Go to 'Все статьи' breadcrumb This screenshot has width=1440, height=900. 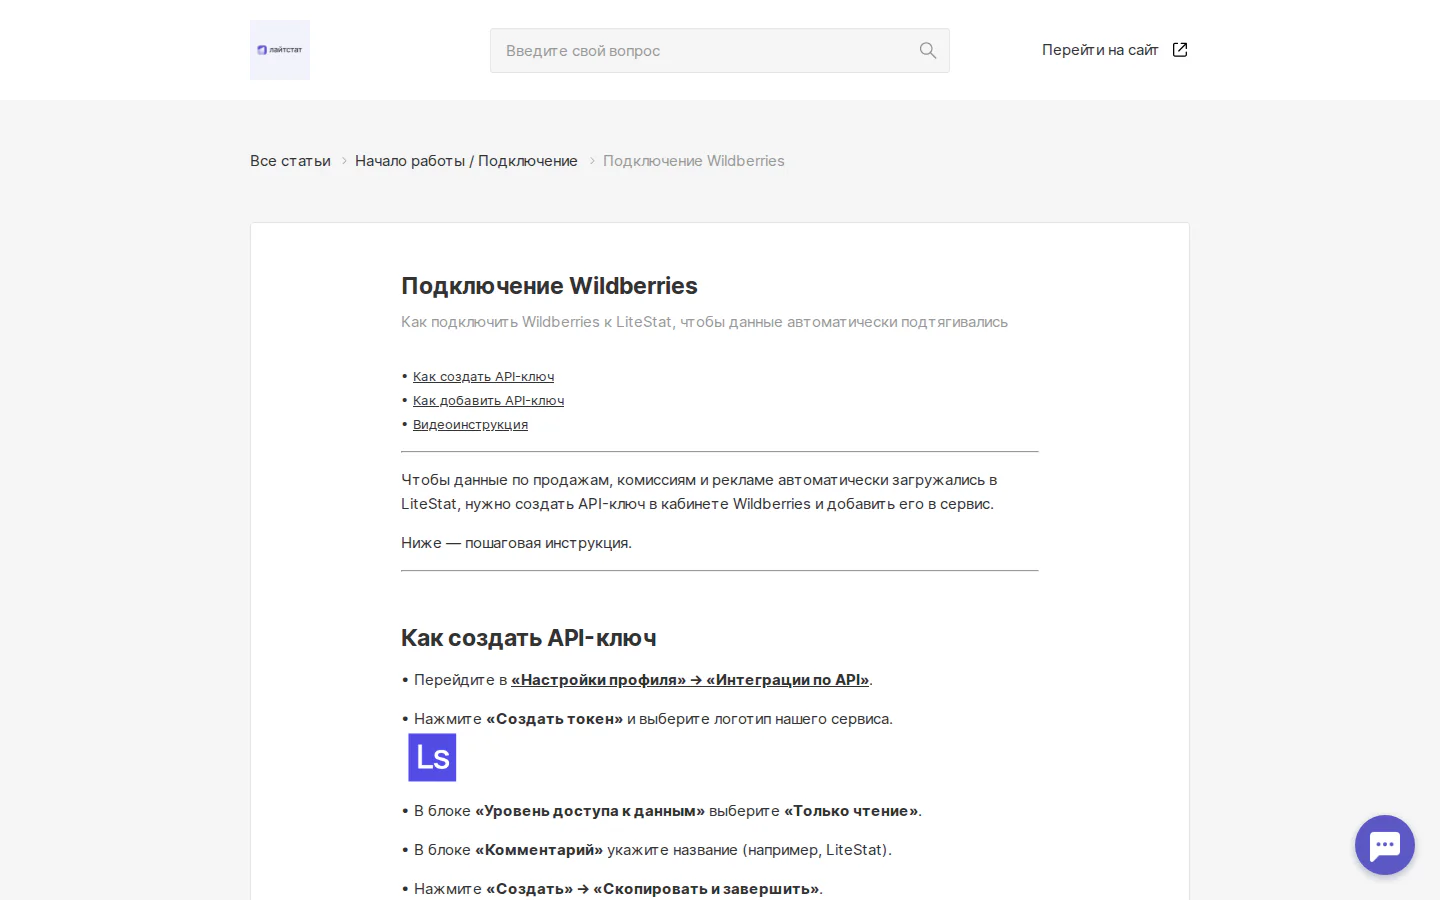pyautogui.click(x=290, y=161)
